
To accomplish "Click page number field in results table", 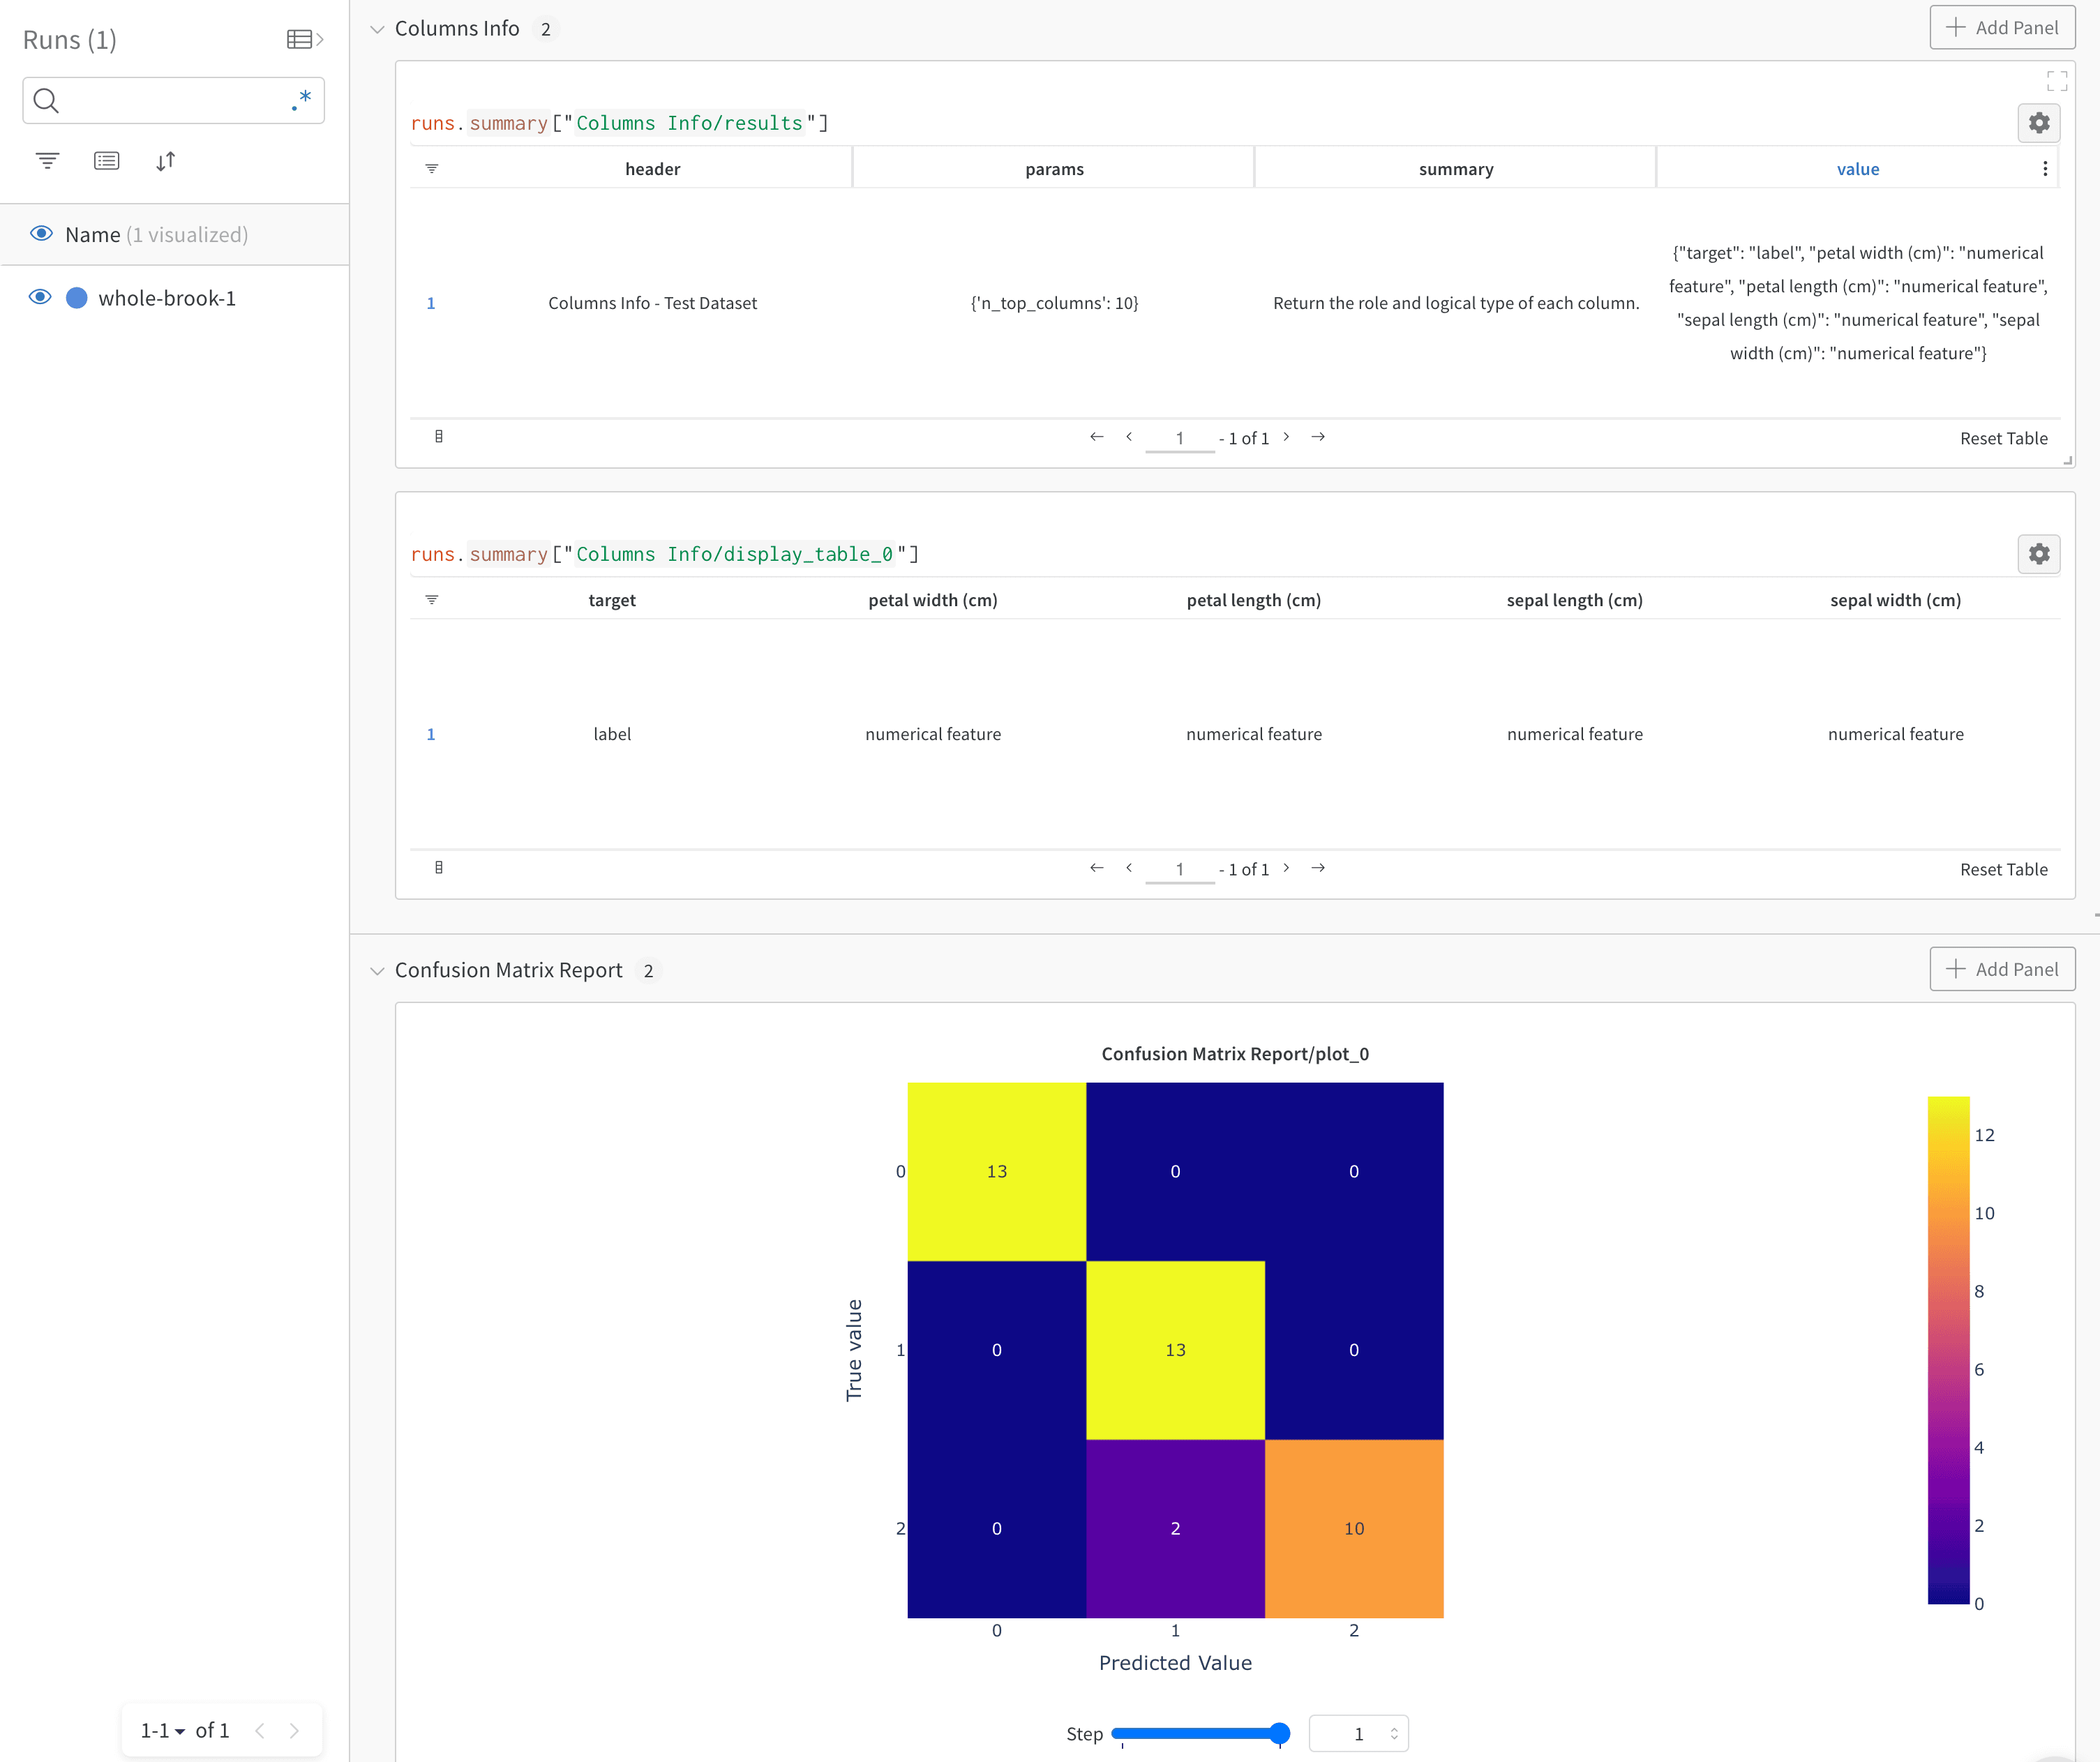I will tap(1180, 438).
